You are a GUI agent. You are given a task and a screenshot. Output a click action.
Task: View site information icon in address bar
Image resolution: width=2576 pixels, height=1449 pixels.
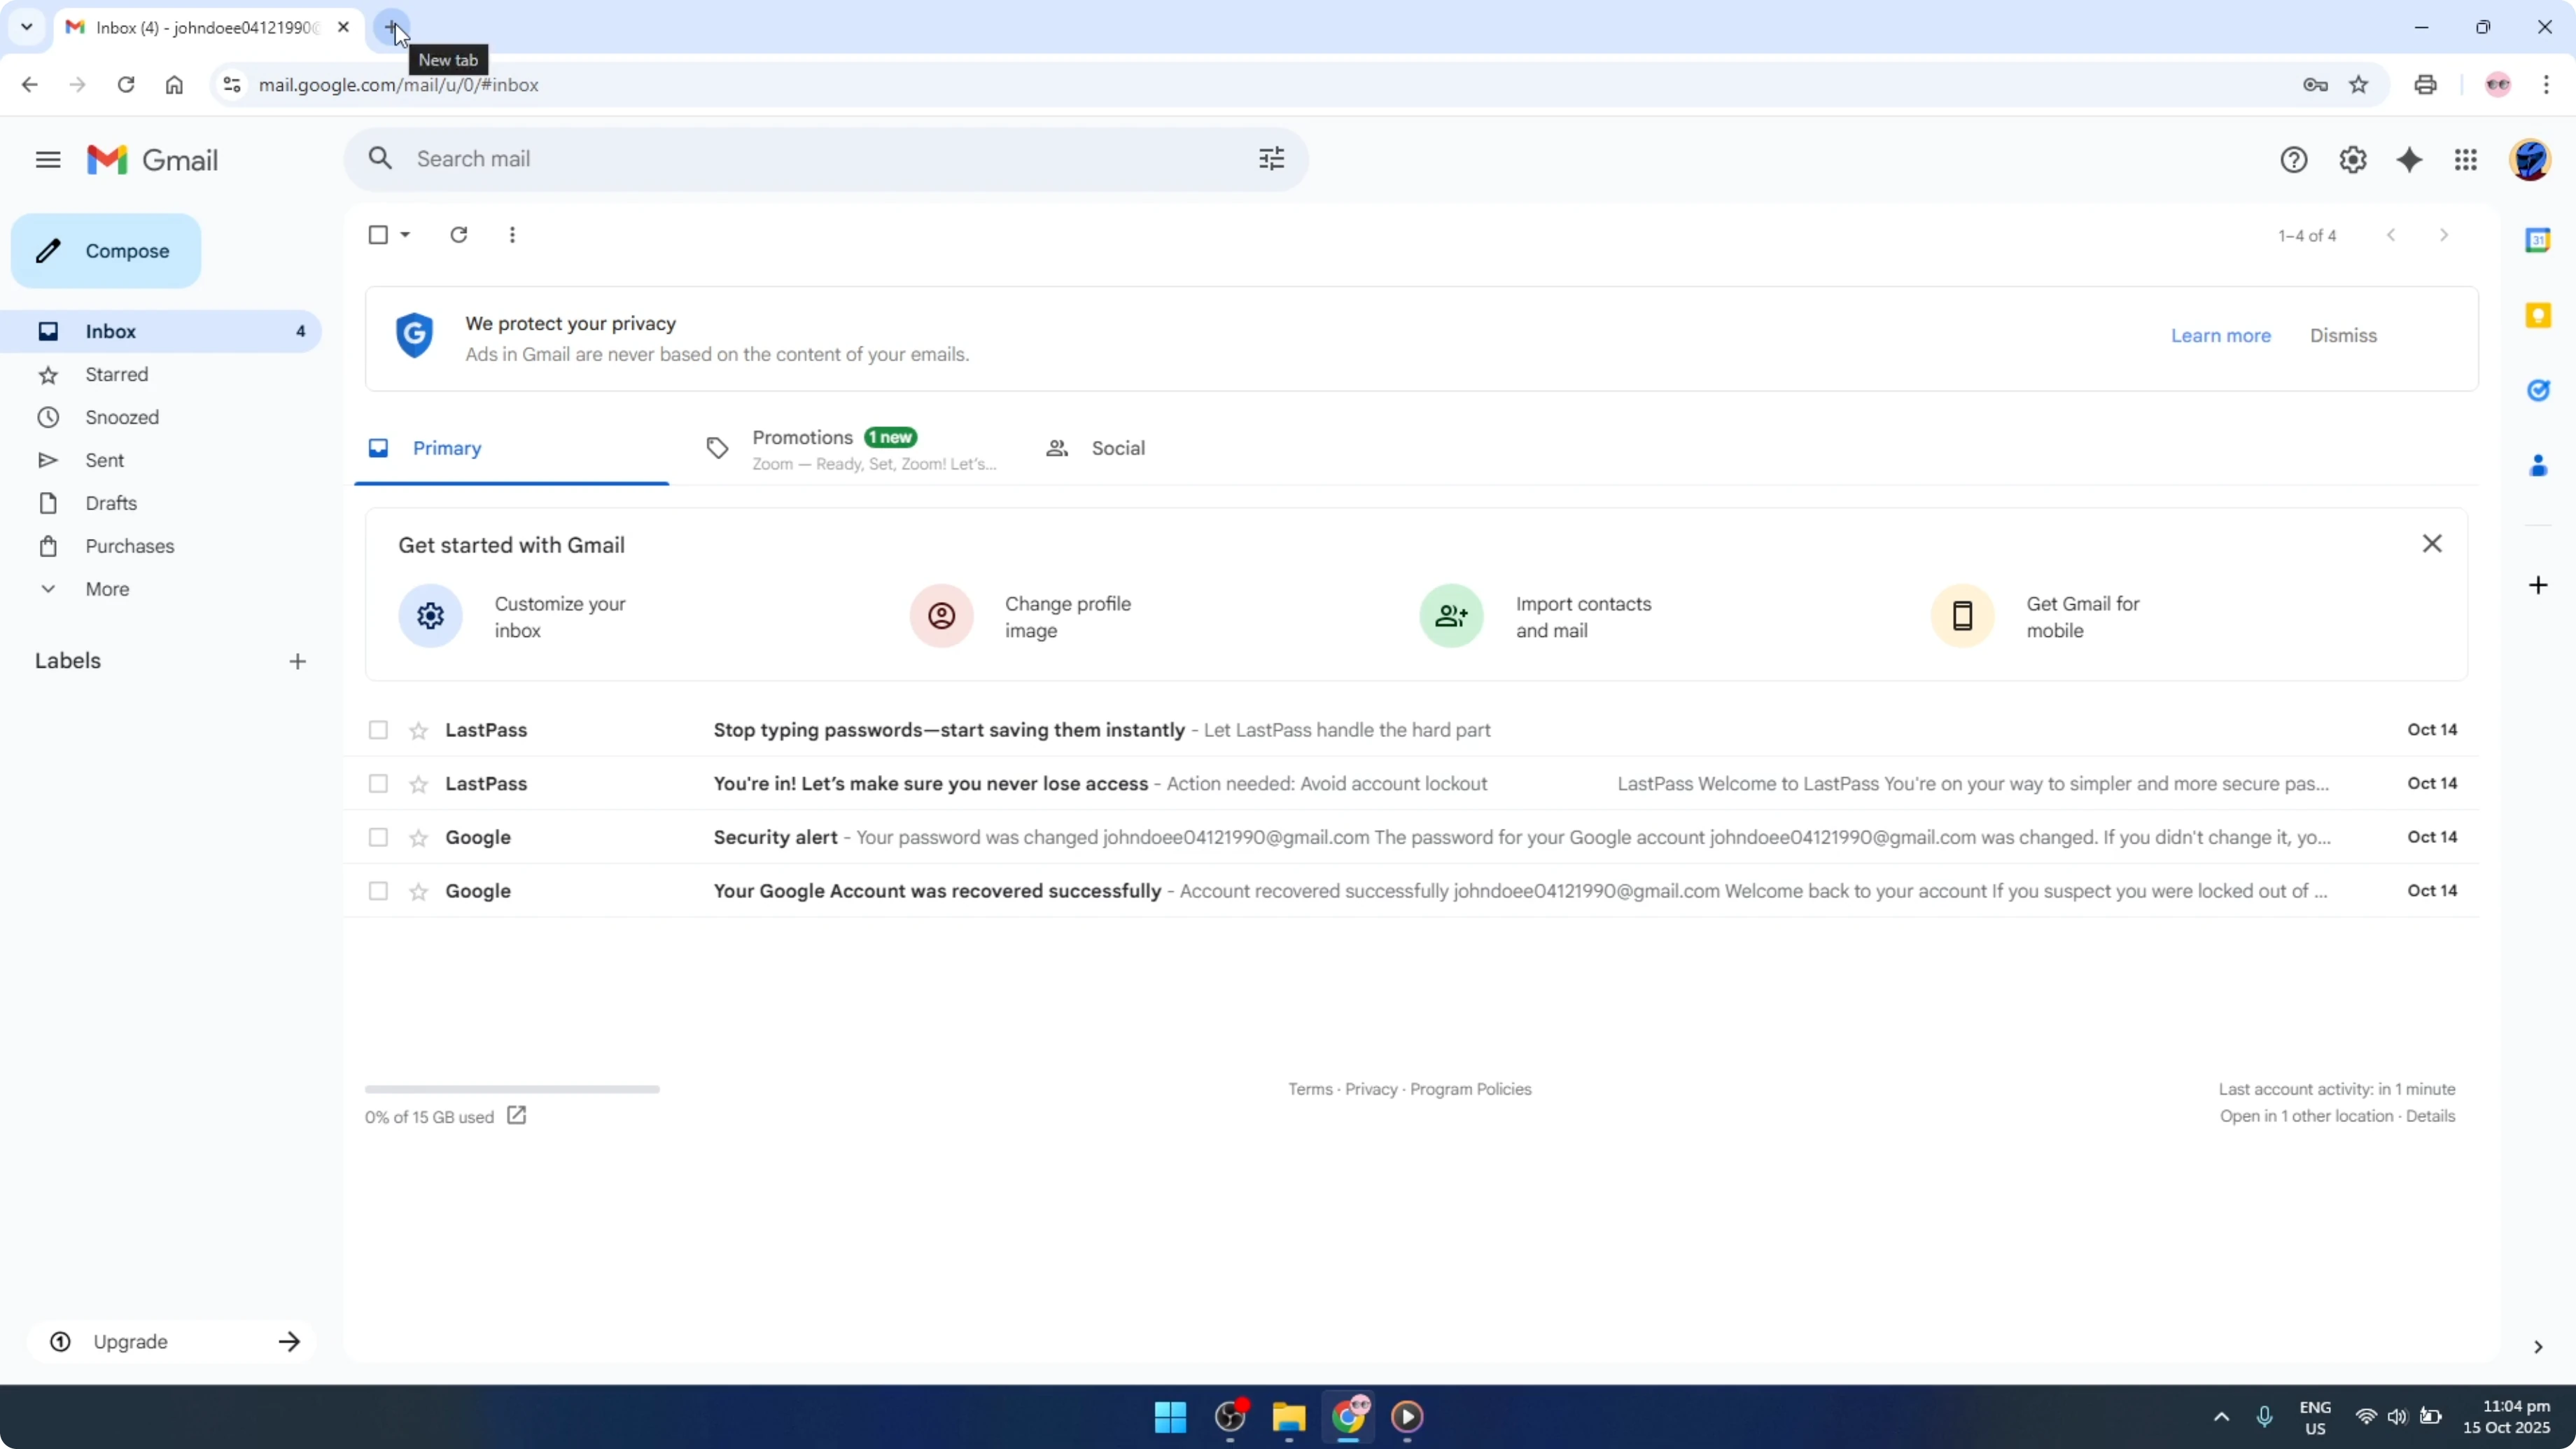click(231, 85)
